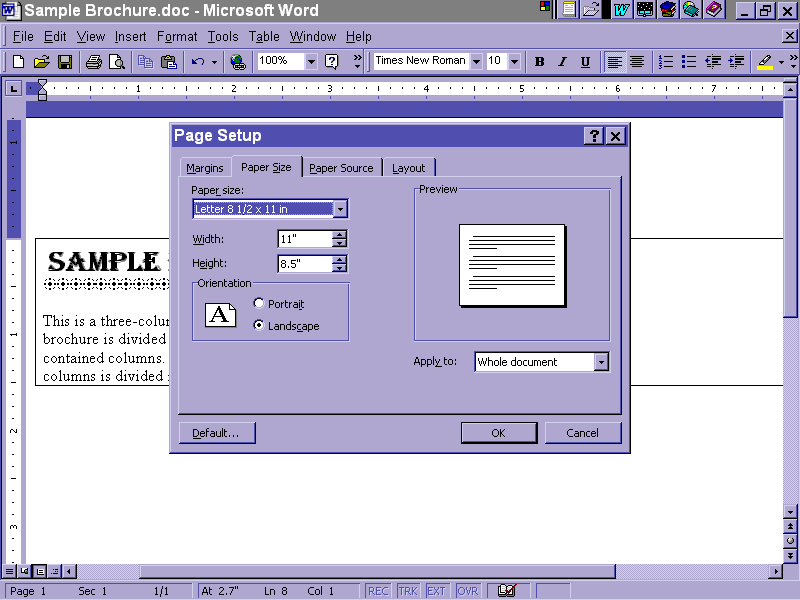Viewport: 800px width, 600px height.
Task: Increase Width with the up spinner arrow
Action: (340, 235)
